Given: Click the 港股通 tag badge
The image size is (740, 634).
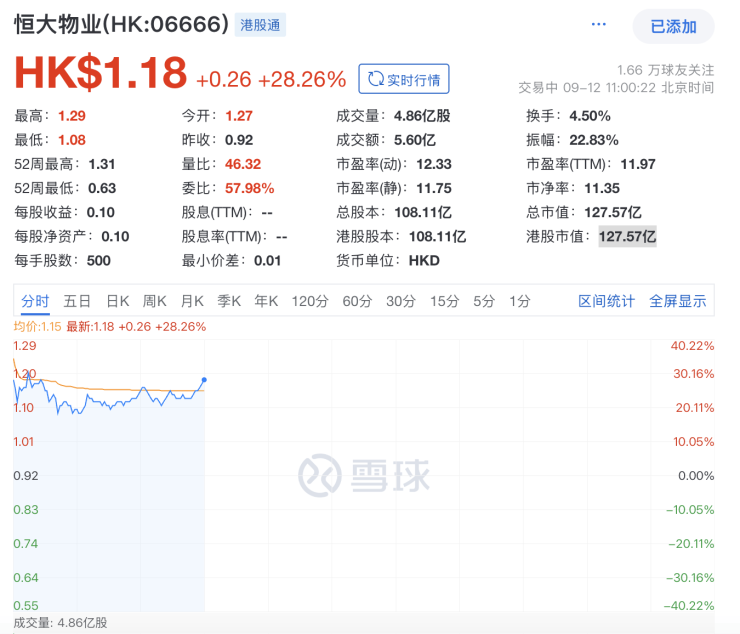Looking at the screenshot, I should [x=258, y=25].
